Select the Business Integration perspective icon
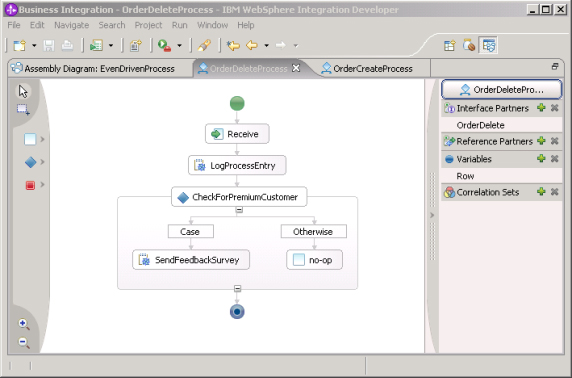This screenshot has height=378, width=572. [x=488, y=46]
